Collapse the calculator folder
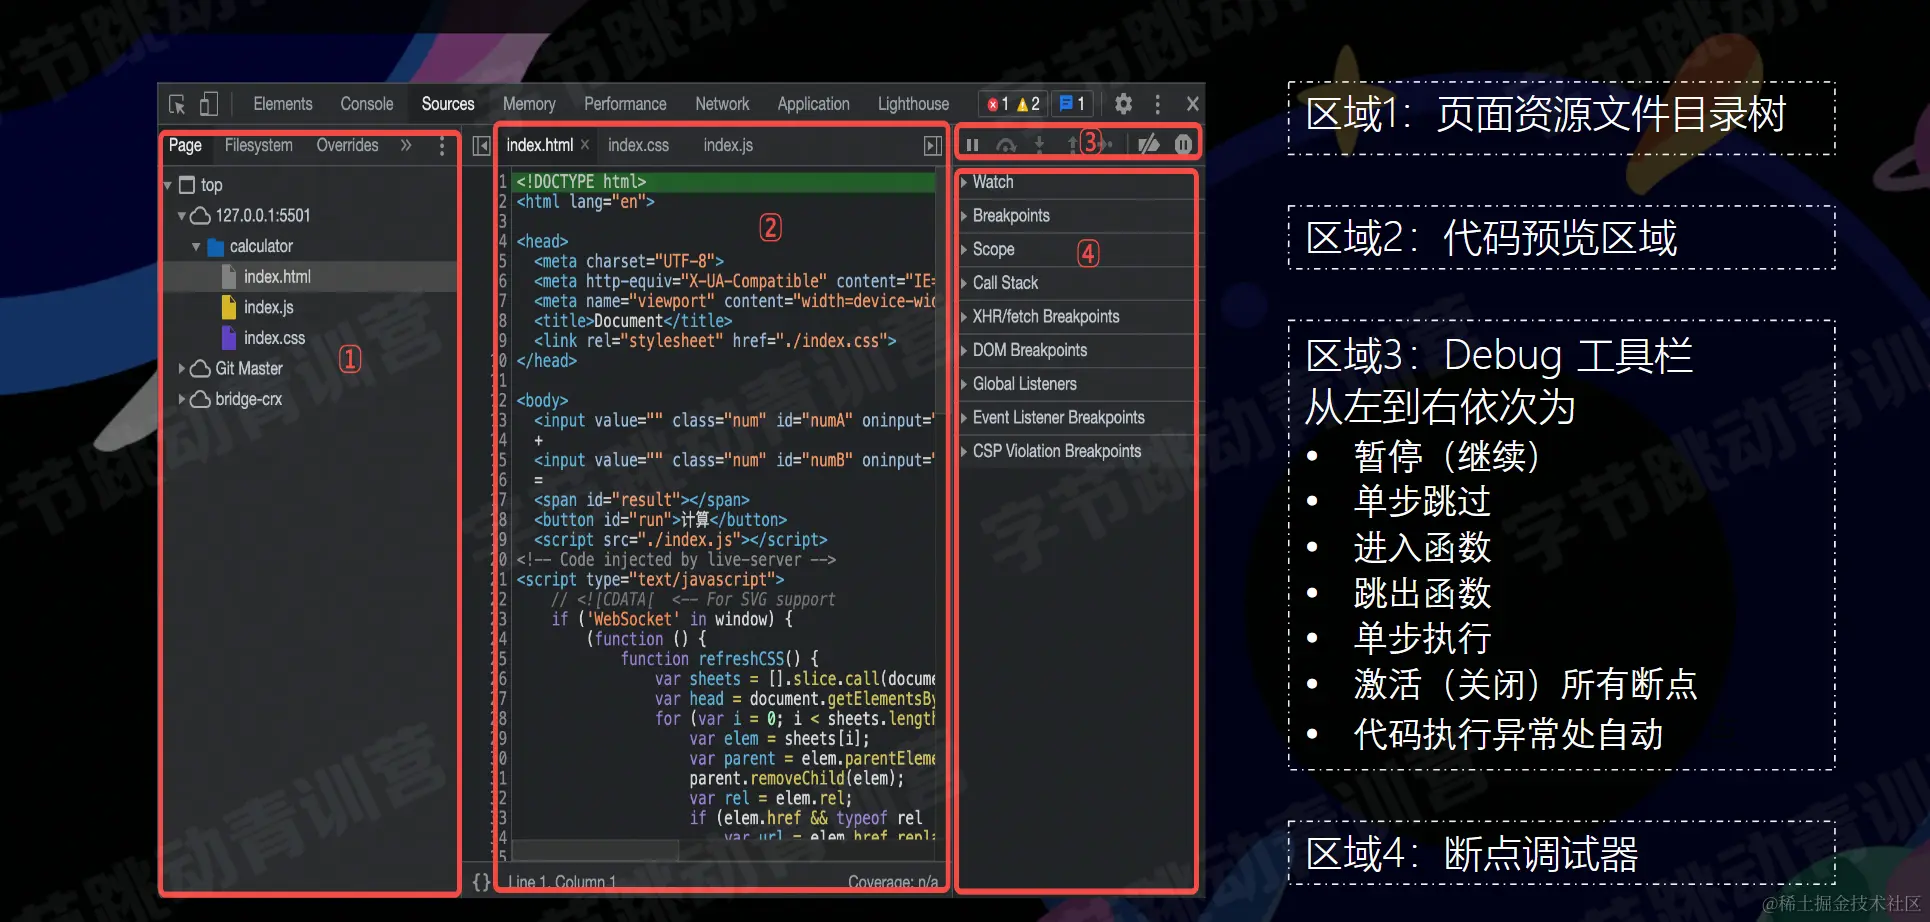 pyautogui.click(x=196, y=247)
